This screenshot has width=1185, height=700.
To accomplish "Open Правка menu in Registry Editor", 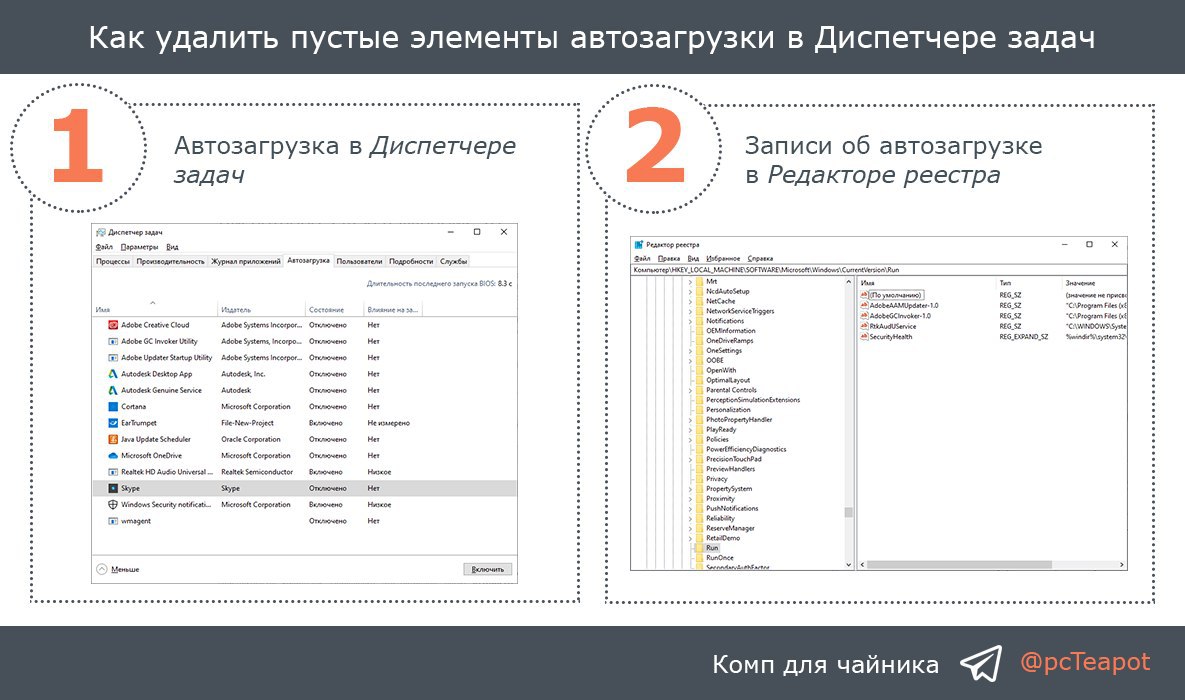I will pos(669,259).
